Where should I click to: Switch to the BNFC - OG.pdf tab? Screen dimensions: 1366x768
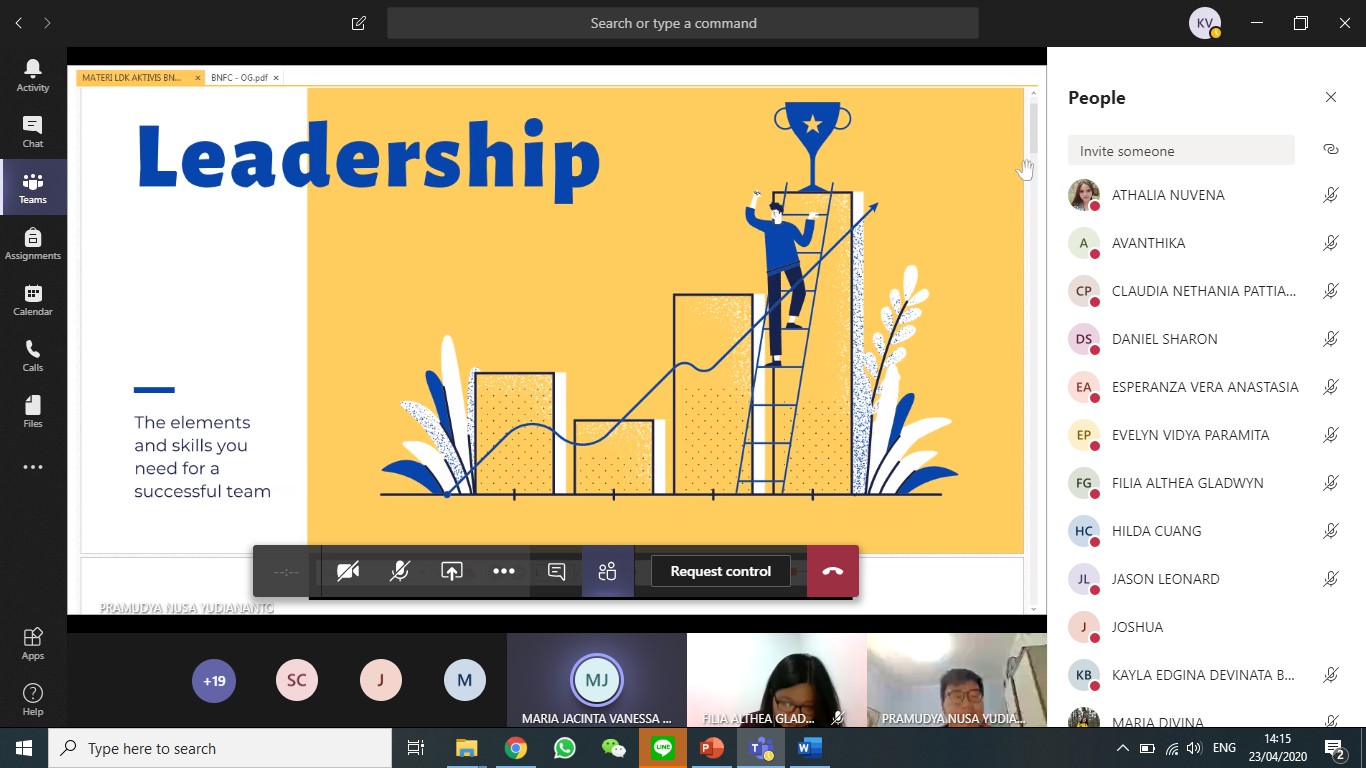tap(239, 77)
